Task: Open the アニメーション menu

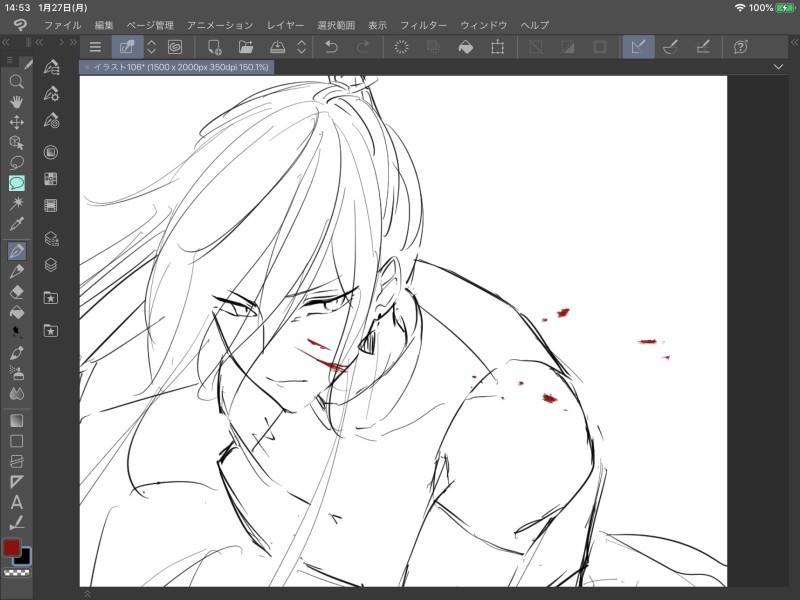Action: pyautogui.click(x=220, y=25)
